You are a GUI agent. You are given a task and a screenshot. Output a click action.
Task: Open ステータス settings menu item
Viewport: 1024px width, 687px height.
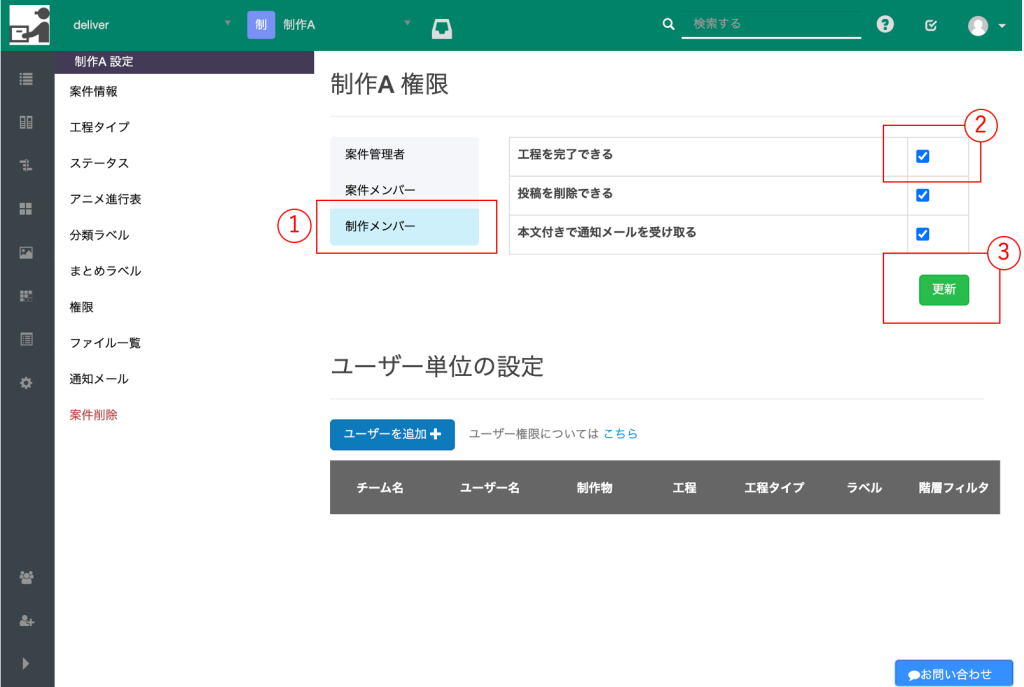click(x=99, y=163)
